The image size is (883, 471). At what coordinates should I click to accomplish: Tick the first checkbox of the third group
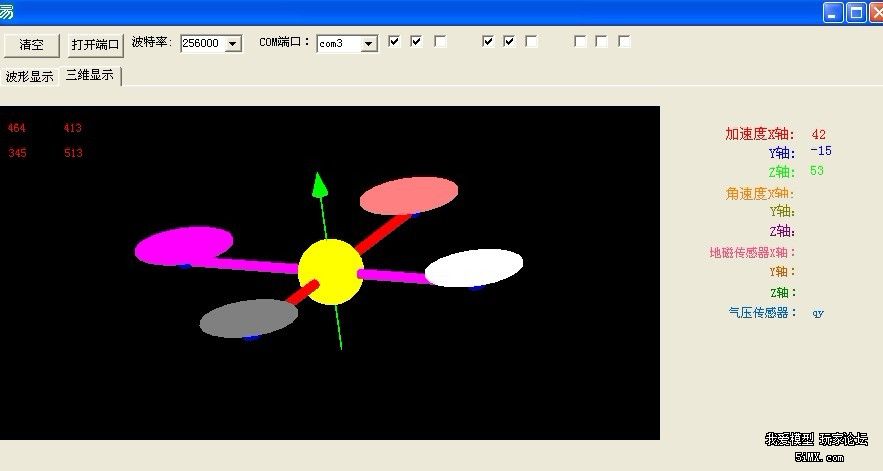tap(580, 42)
